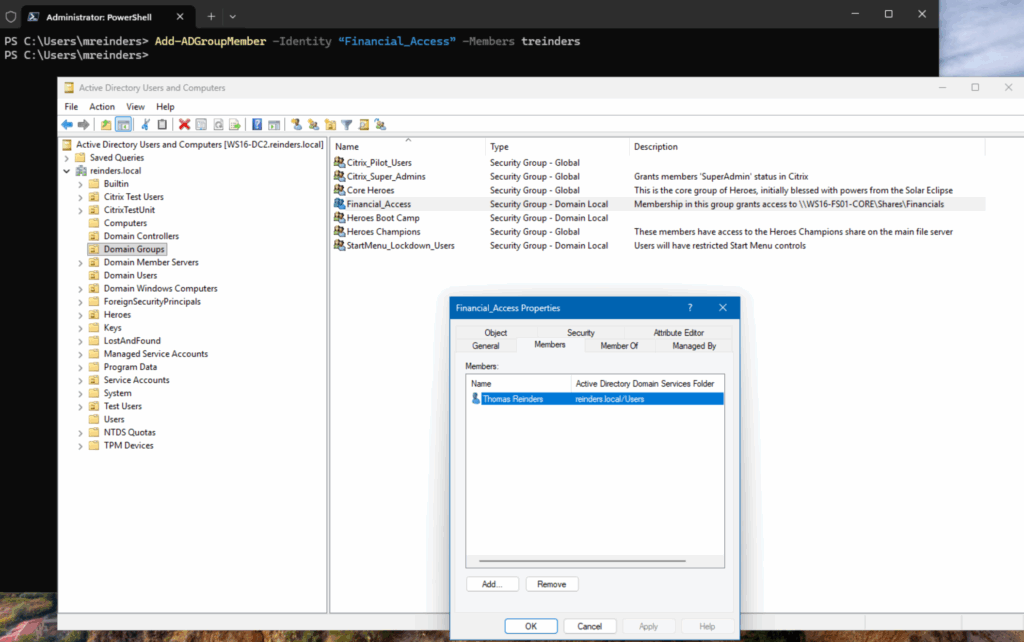The height and width of the screenshot is (642, 1024).
Task: Click the Add button in Financial_Access Properties
Action: (x=492, y=583)
